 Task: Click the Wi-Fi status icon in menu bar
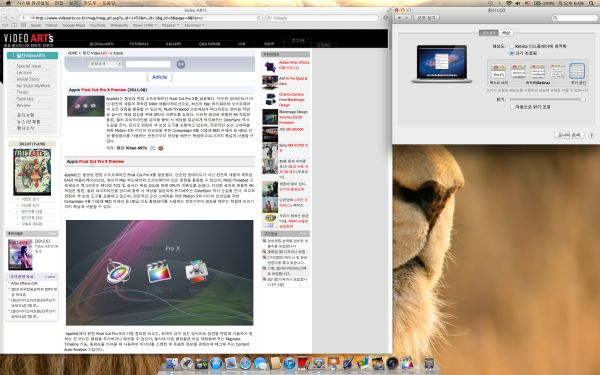pyautogui.click(x=509, y=3)
